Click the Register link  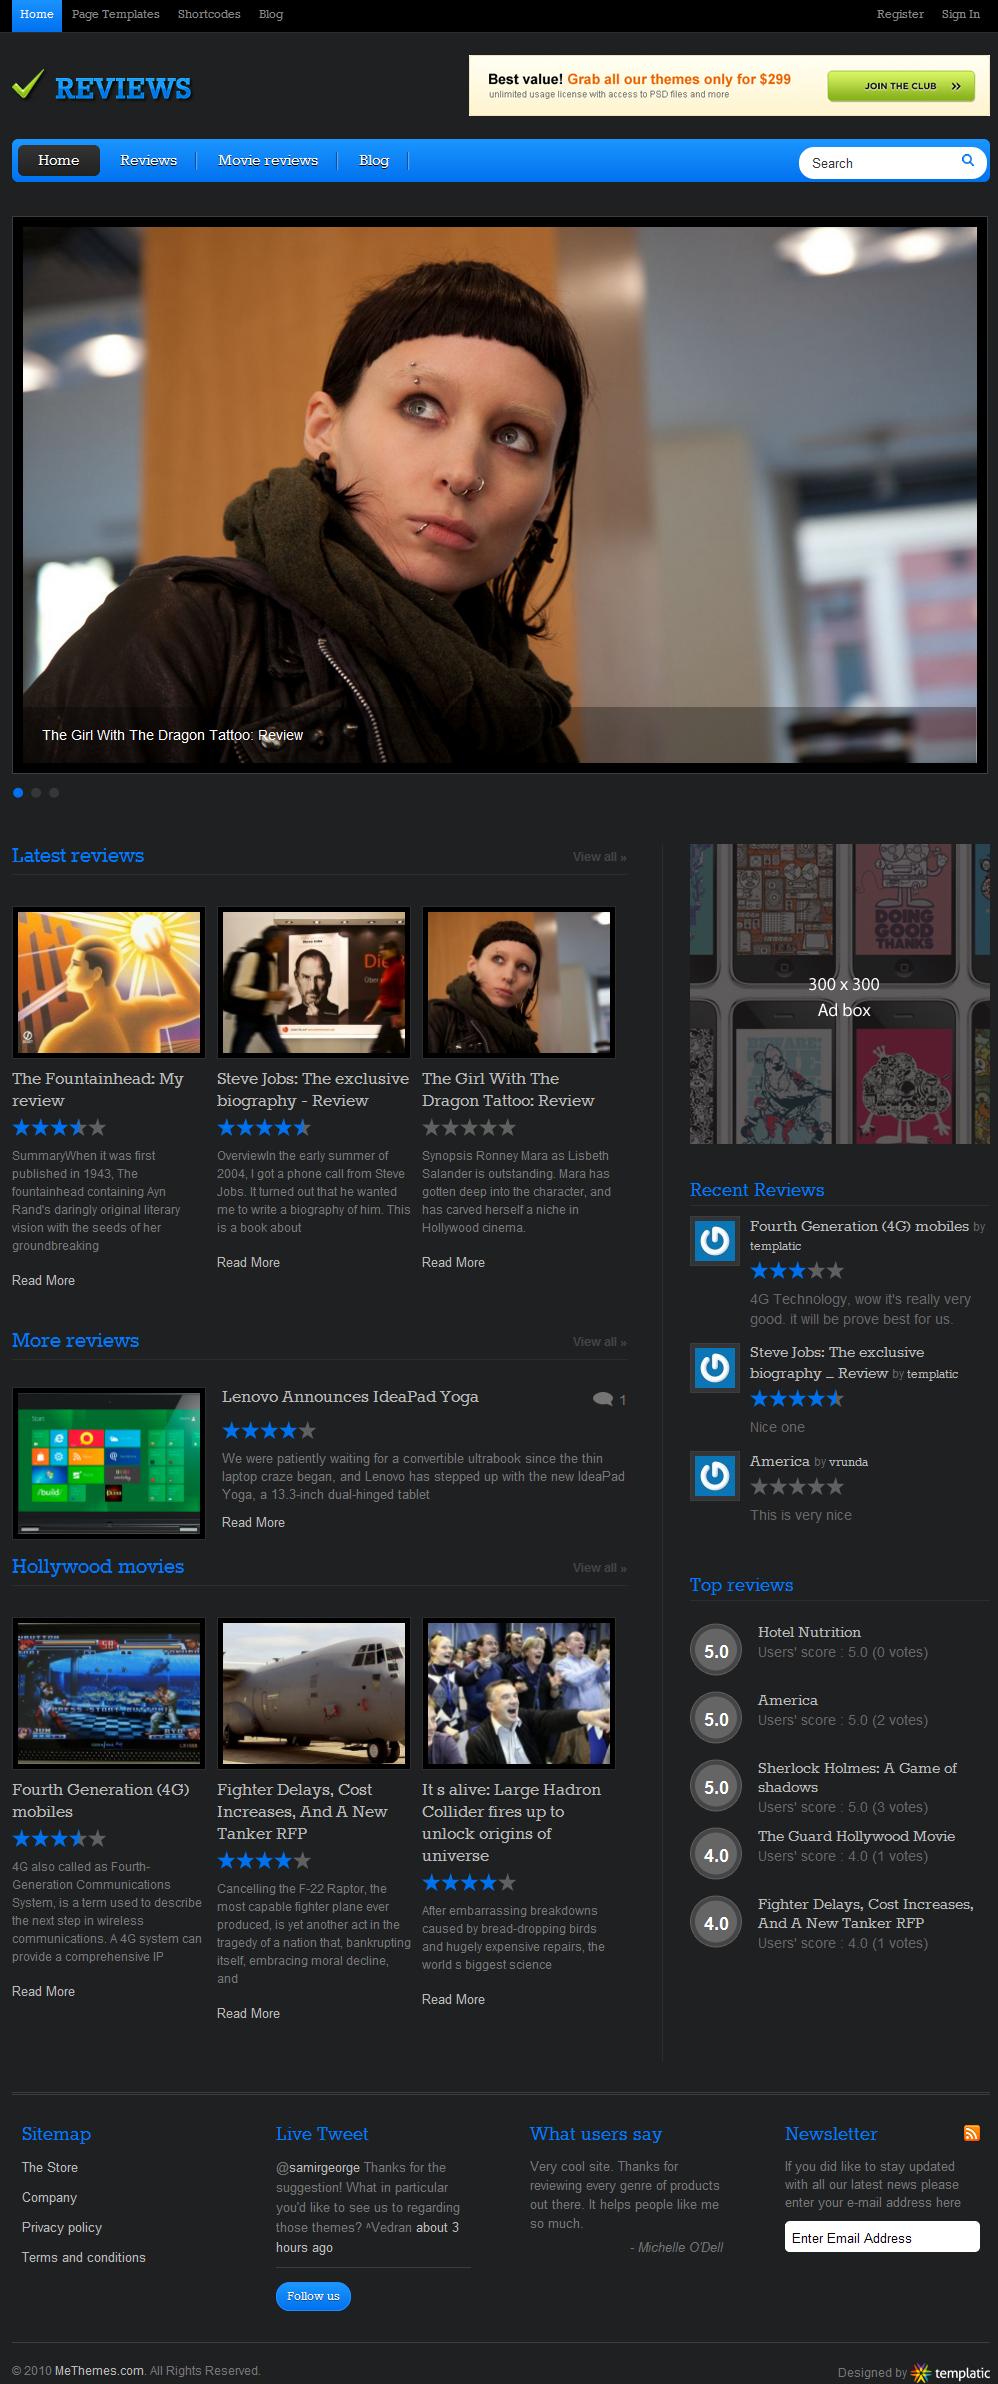[x=900, y=14]
